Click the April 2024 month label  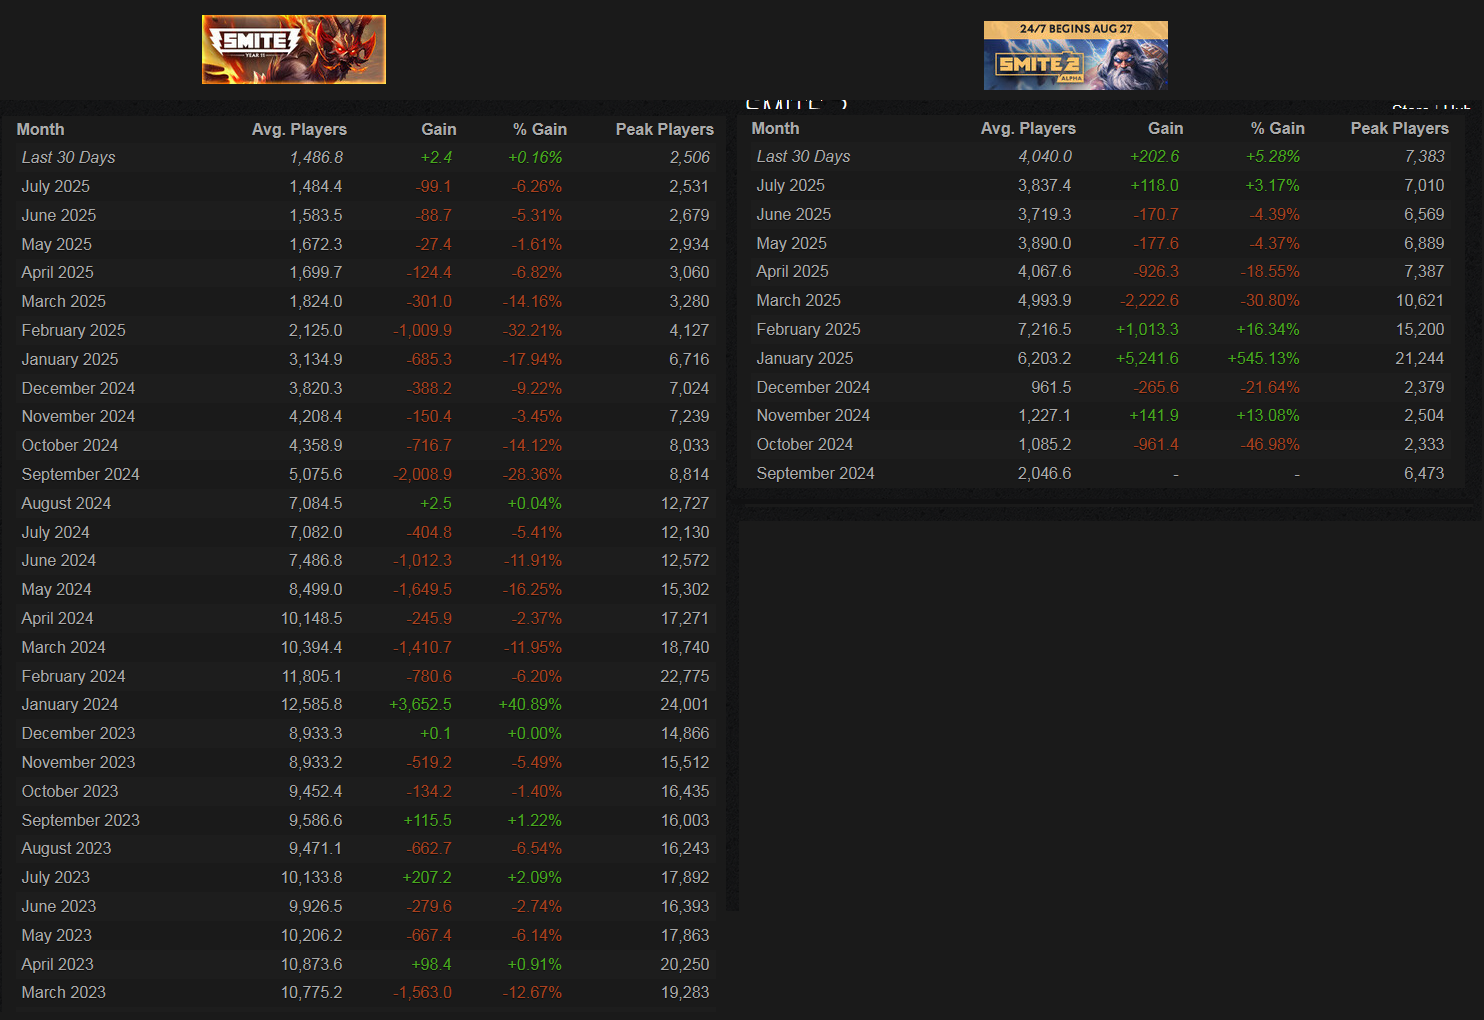[x=58, y=618]
